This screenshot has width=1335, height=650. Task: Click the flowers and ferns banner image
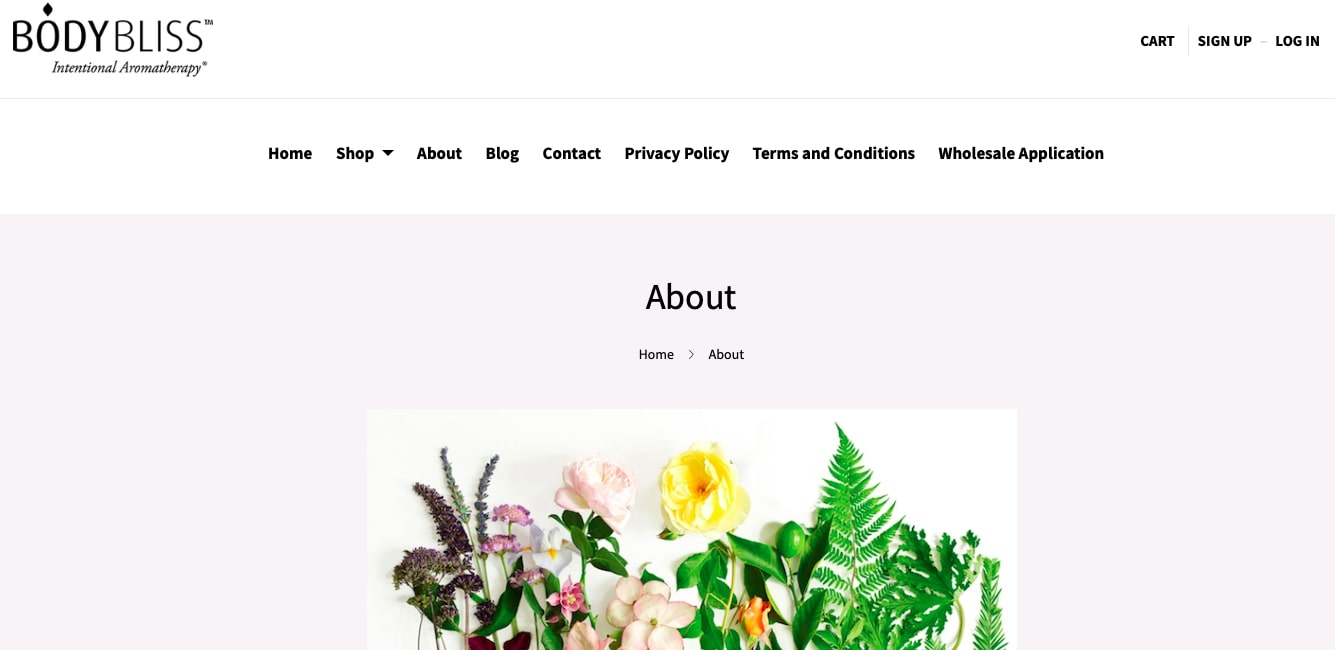click(x=691, y=529)
